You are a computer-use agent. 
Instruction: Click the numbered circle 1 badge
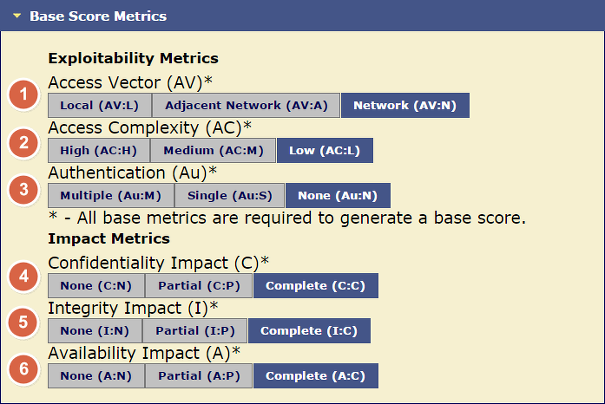tap(24, 95)
